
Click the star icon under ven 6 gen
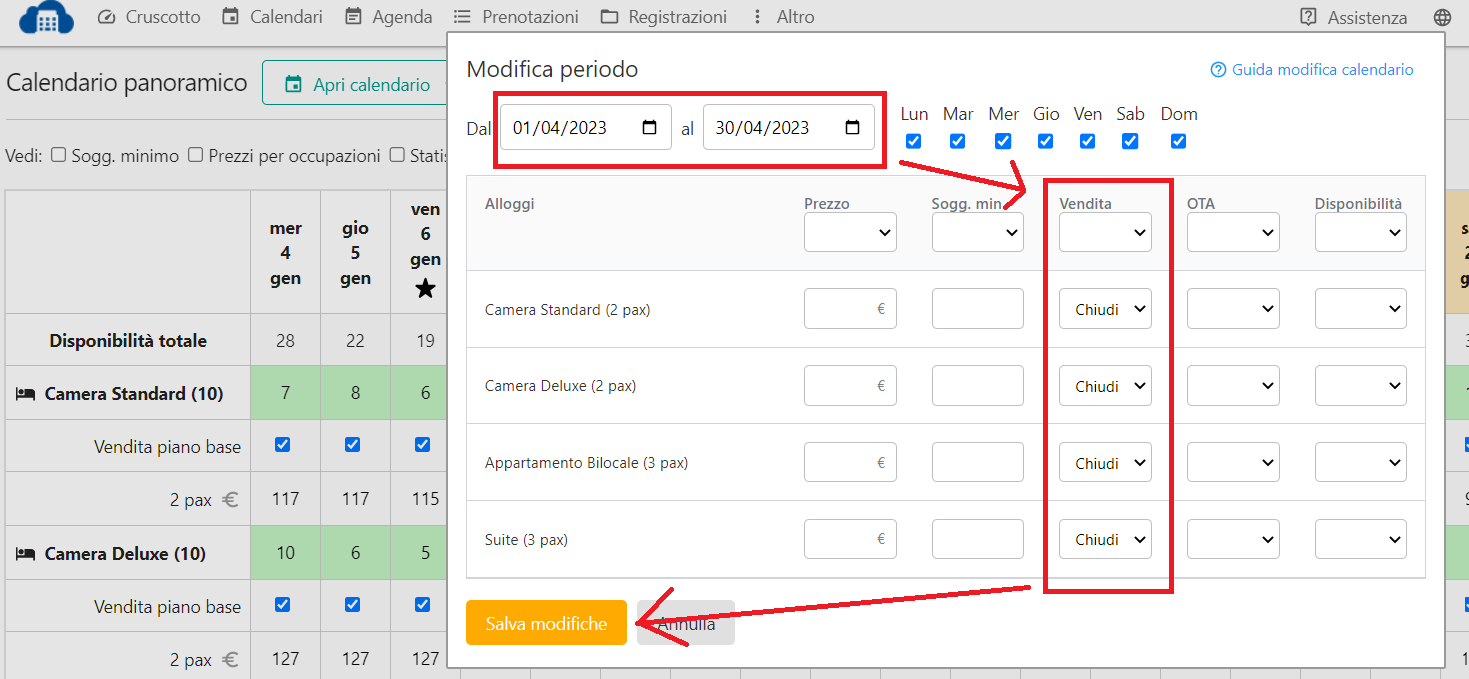point(425,289)
